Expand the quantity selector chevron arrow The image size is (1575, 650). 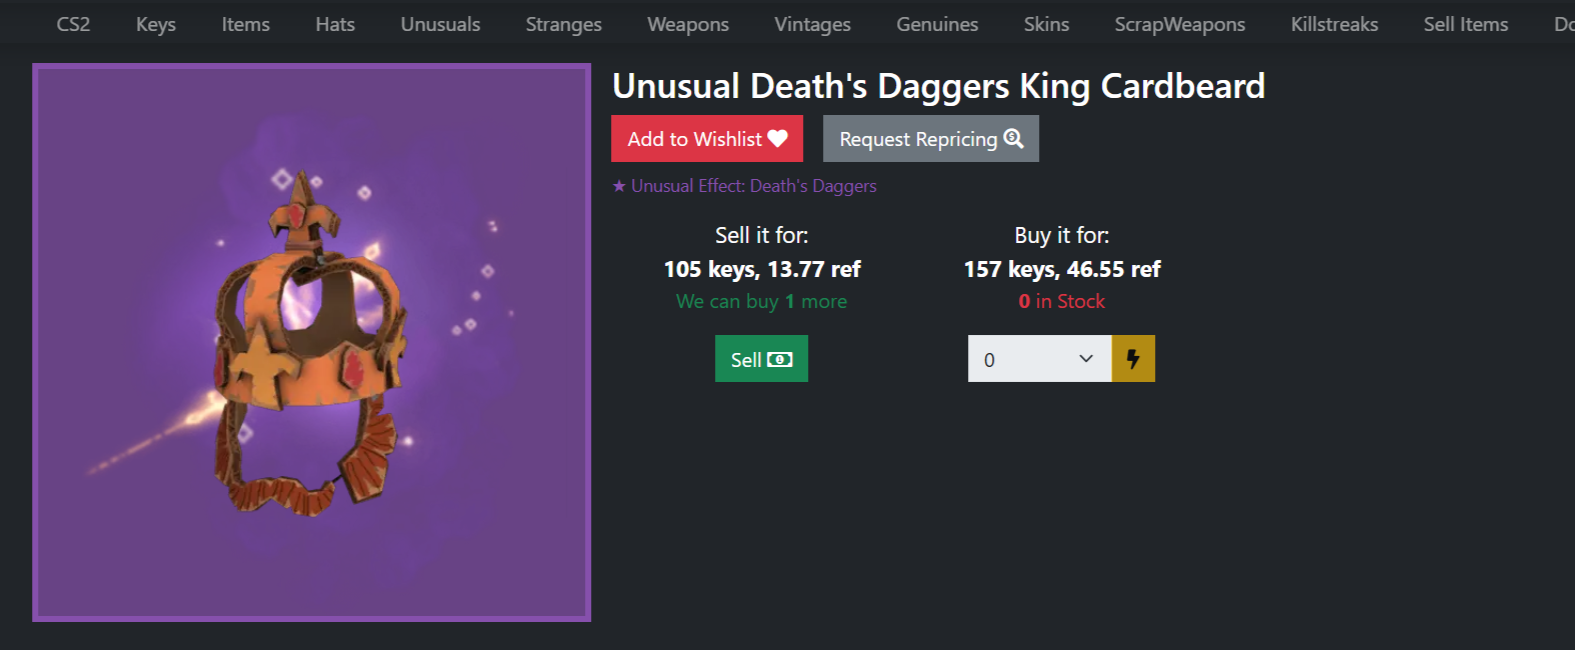(1086, 358)
